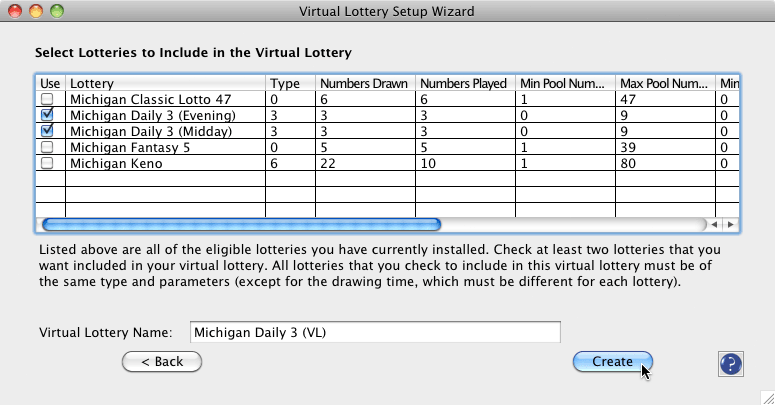Go back with the < Back button
Viewport: 775px width, 405px height.
pyautogui.click(x=162, y=361)
